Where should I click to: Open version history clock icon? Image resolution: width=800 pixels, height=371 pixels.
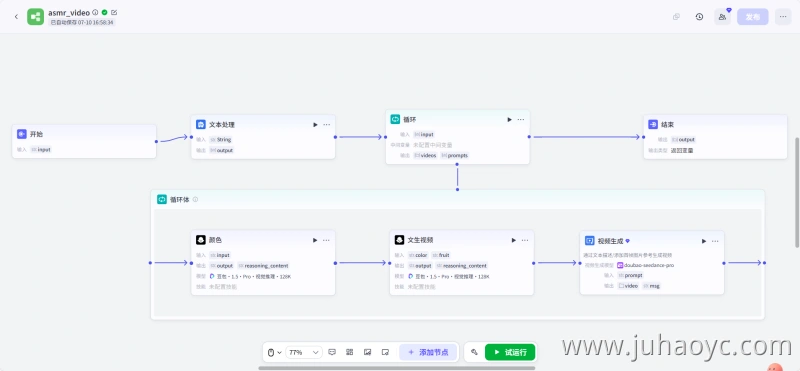(x=699, y=17)
